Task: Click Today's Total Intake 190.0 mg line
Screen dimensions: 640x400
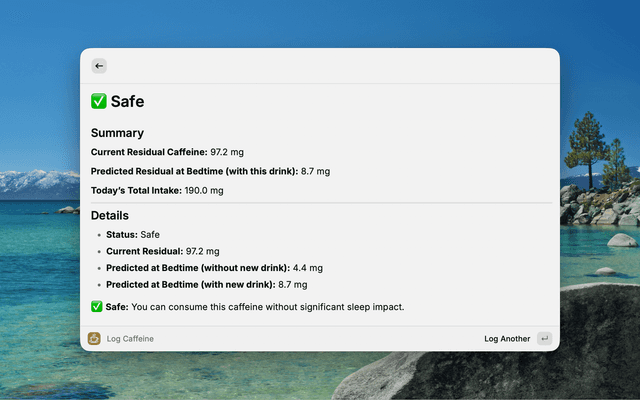Action: 157,190
